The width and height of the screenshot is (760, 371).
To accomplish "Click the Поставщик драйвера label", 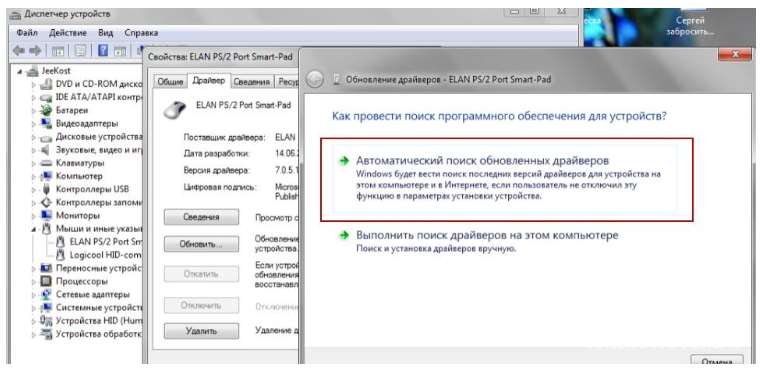I will (x=224, y=137).
